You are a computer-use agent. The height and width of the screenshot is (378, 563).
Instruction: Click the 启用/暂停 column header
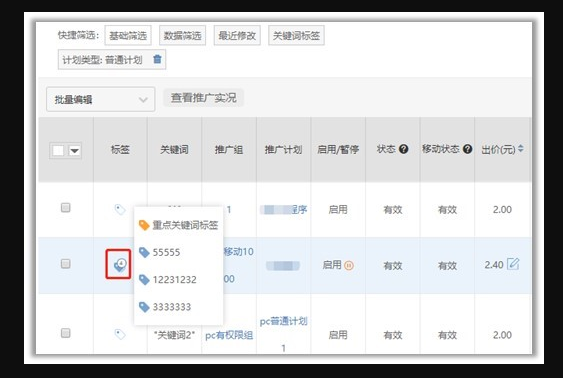point(338,149)
